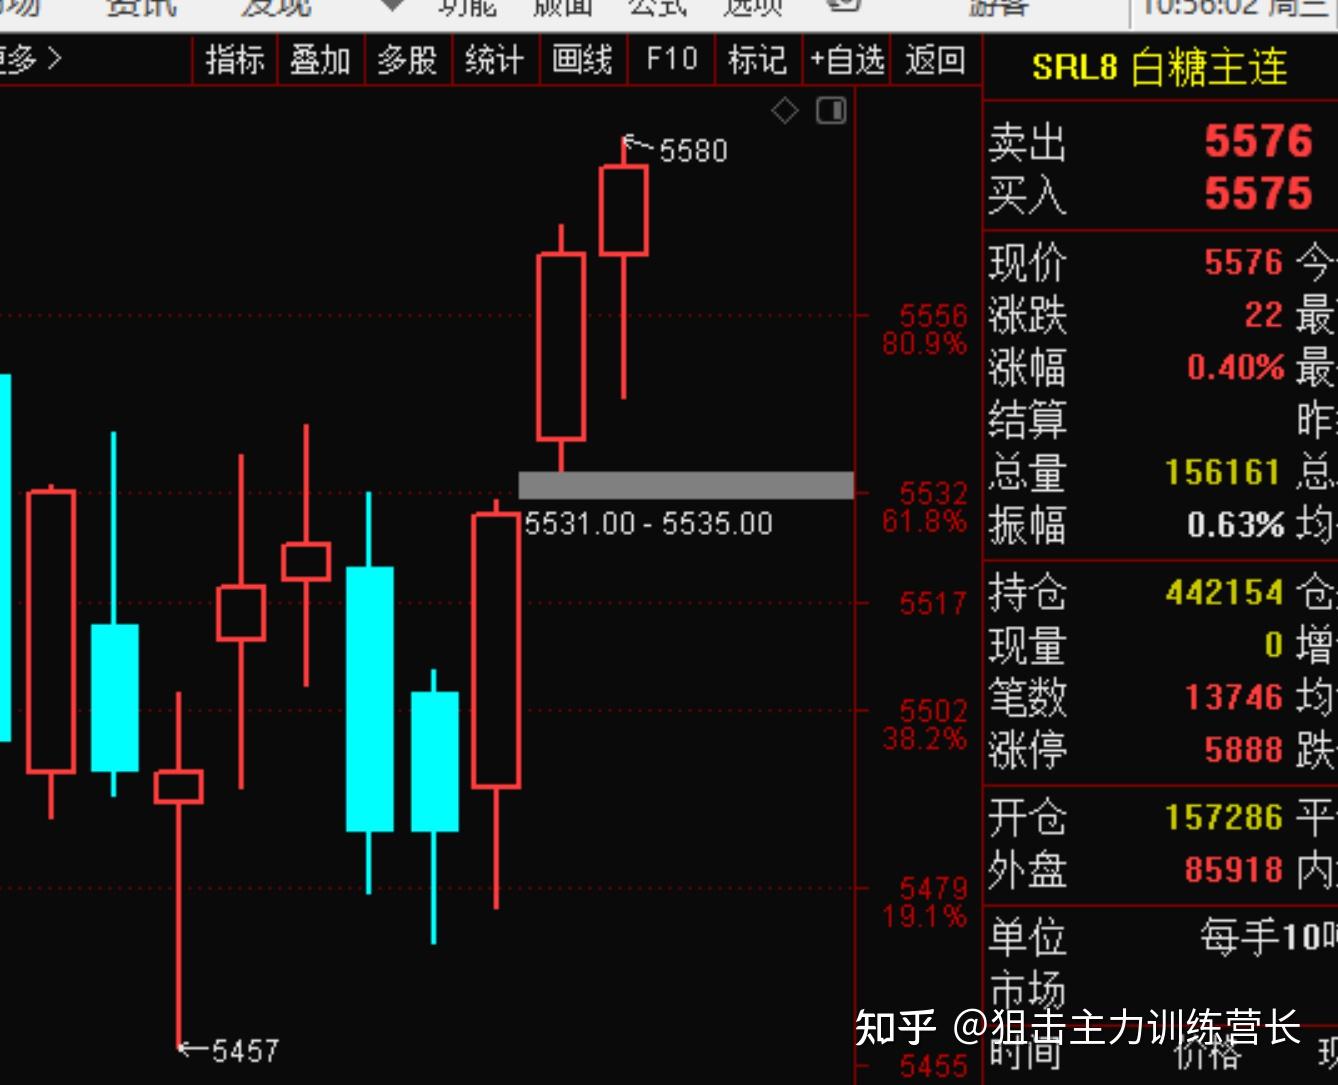This screenshot has width=1338, height=1085.
Task: Click the 5556 80.9% Fibonacci level label
Action: coord(925,330)
